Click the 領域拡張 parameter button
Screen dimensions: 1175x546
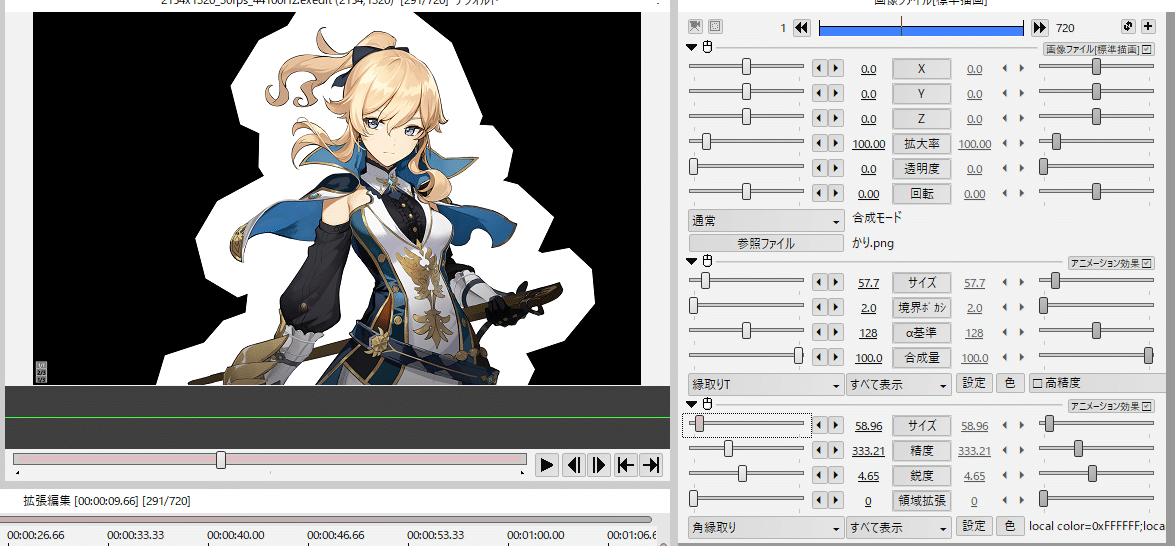922,500
